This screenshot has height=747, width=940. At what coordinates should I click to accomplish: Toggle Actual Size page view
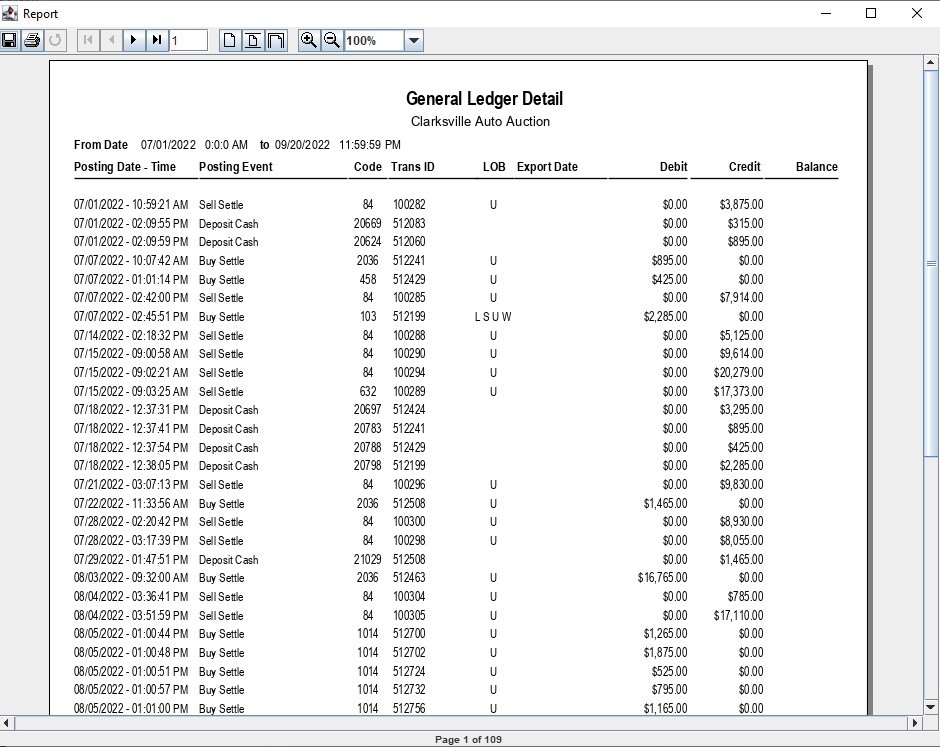tap(230, 41)
